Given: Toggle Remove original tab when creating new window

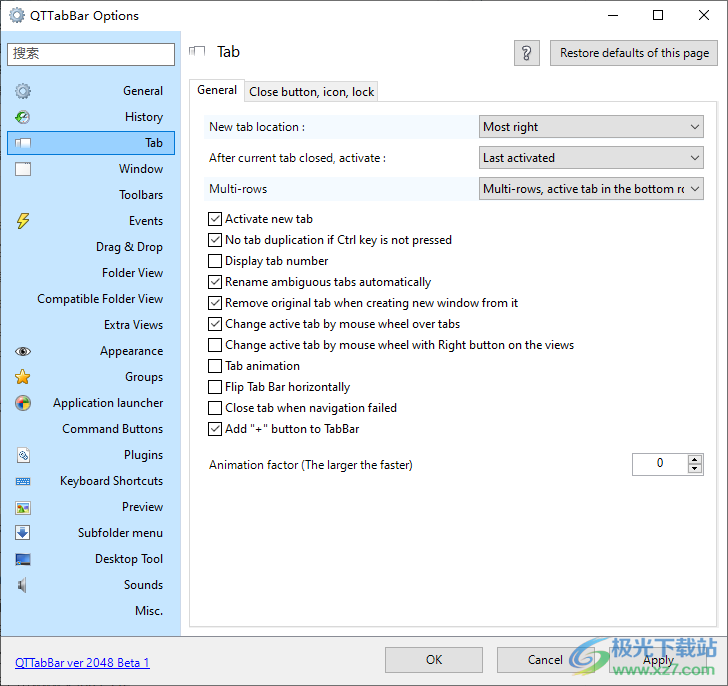Looking at the screenshot, I should (214, 303).
